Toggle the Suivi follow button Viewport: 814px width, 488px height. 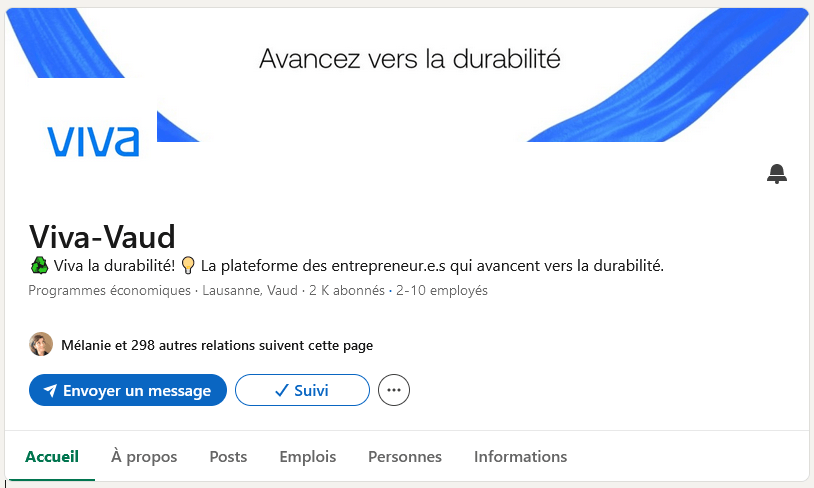(302, 391)
